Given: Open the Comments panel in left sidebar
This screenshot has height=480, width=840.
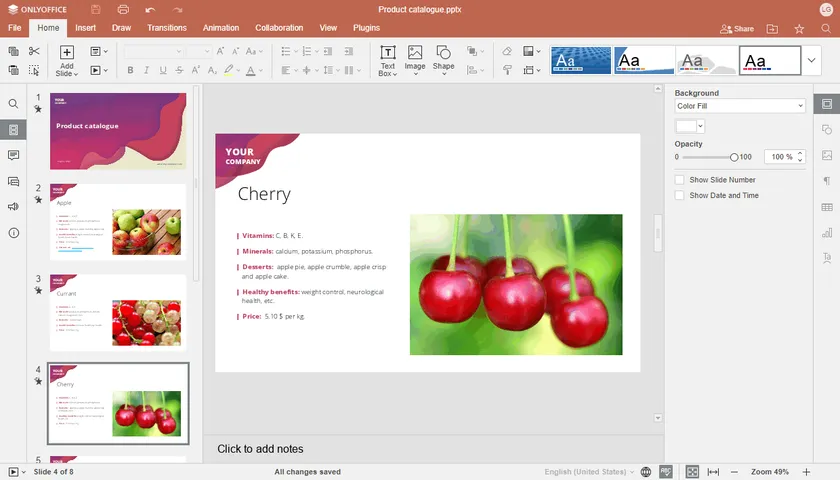Looking at the screenshot, I should pyautogui.click(x=13, y=156).
